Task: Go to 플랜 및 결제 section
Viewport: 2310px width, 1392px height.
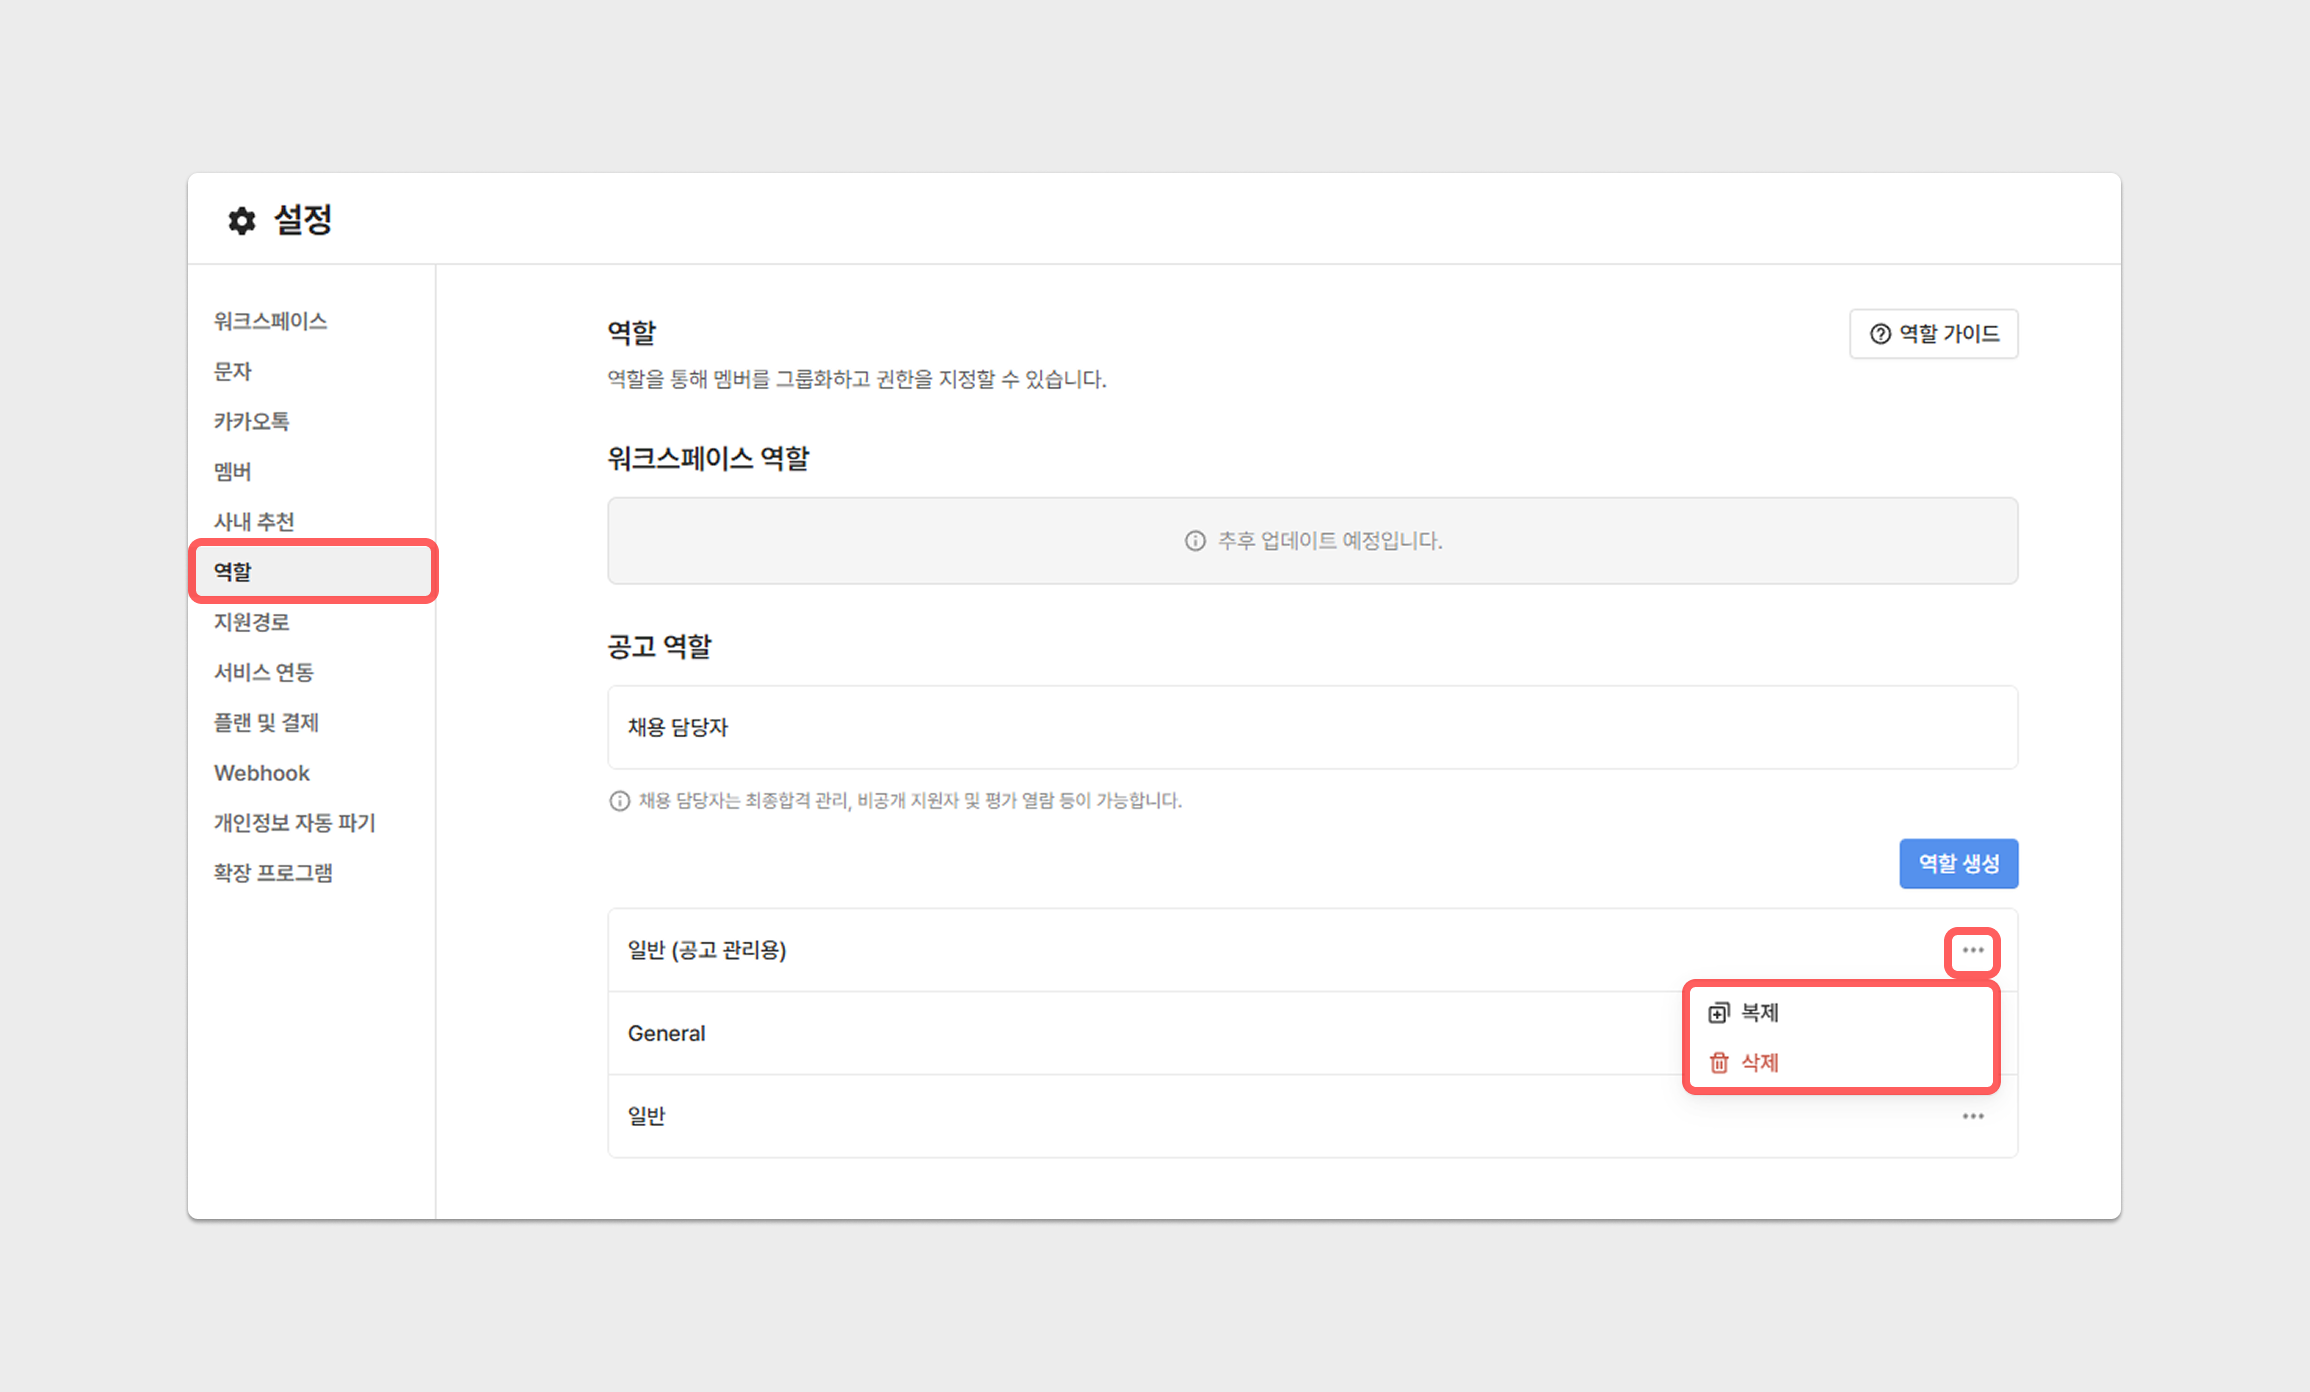Action: [266, 722]
